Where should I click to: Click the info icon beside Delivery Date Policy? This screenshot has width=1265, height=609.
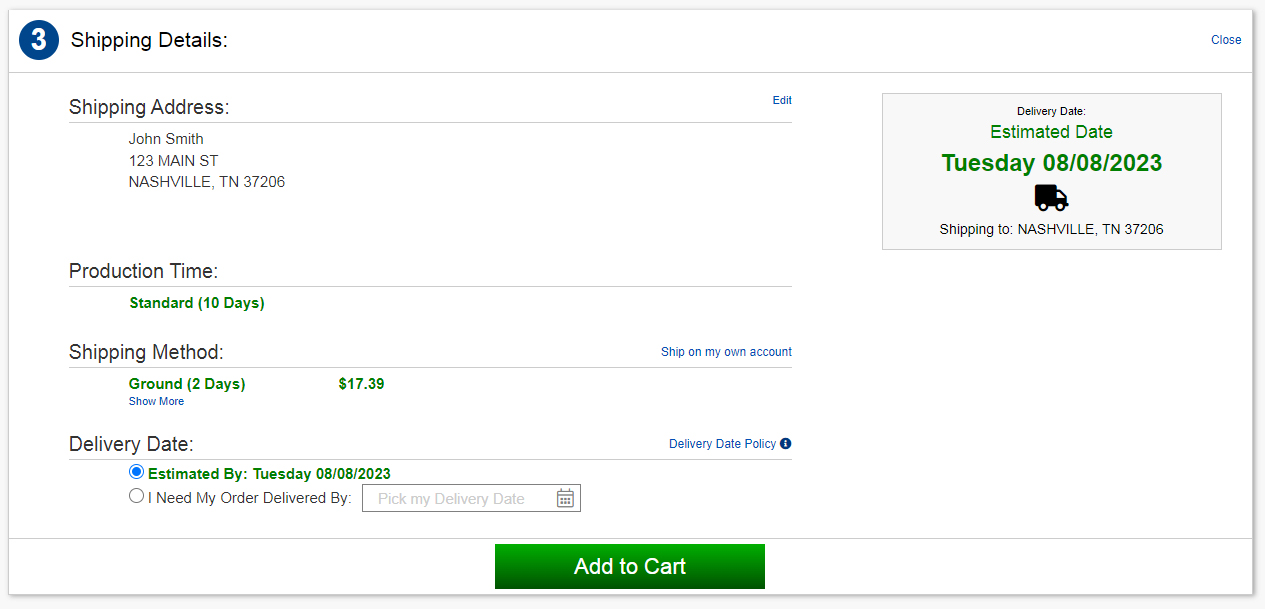785,443
